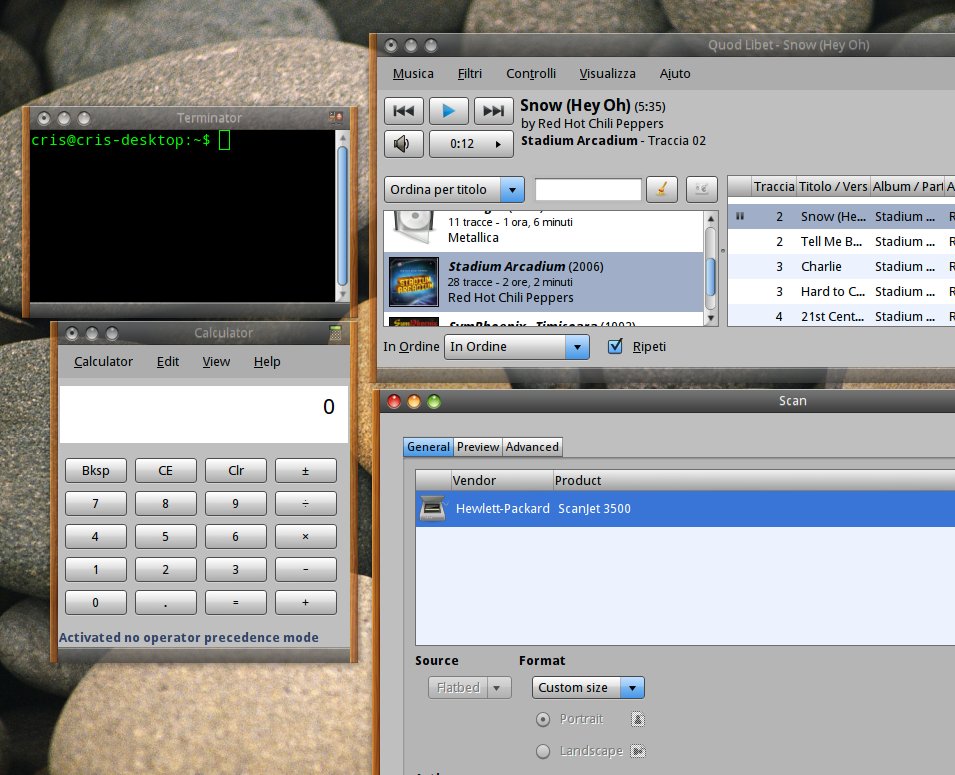Click the decimal point key in Calculator
The image size is (955, 775).
point(166,603)
